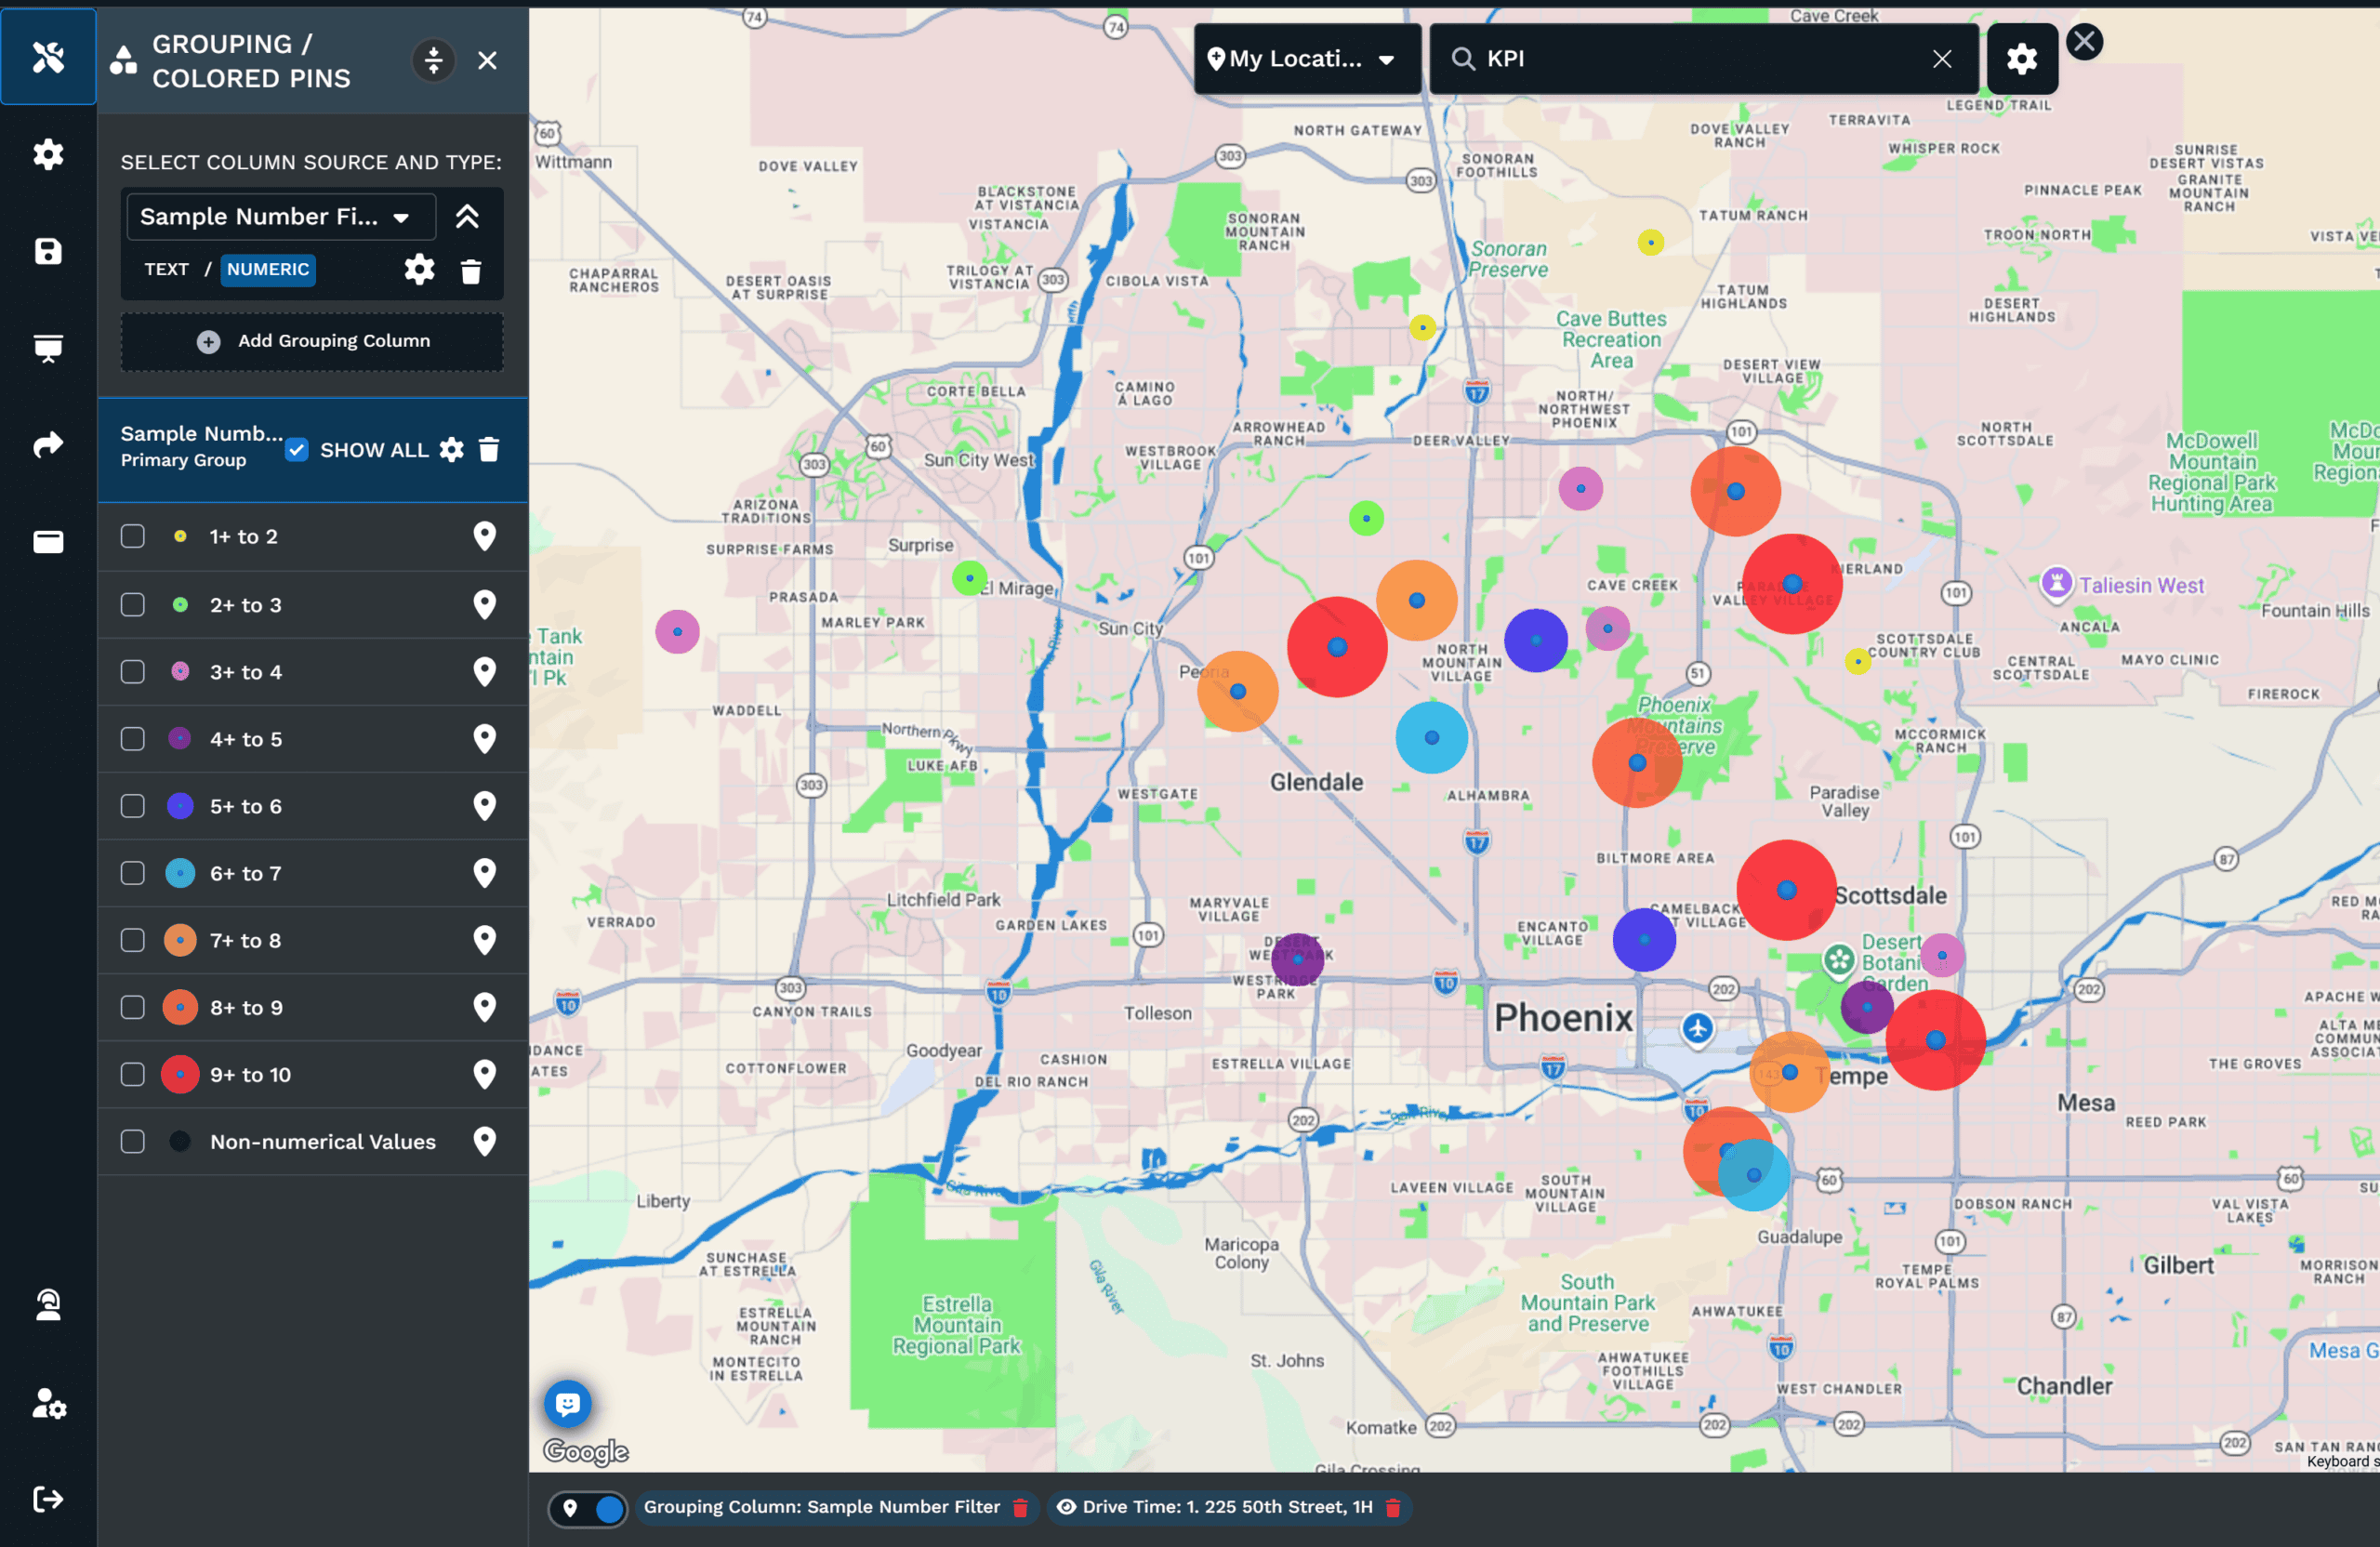
Task: Select the NUMERIC type option
Action: (x=268, y=269)
